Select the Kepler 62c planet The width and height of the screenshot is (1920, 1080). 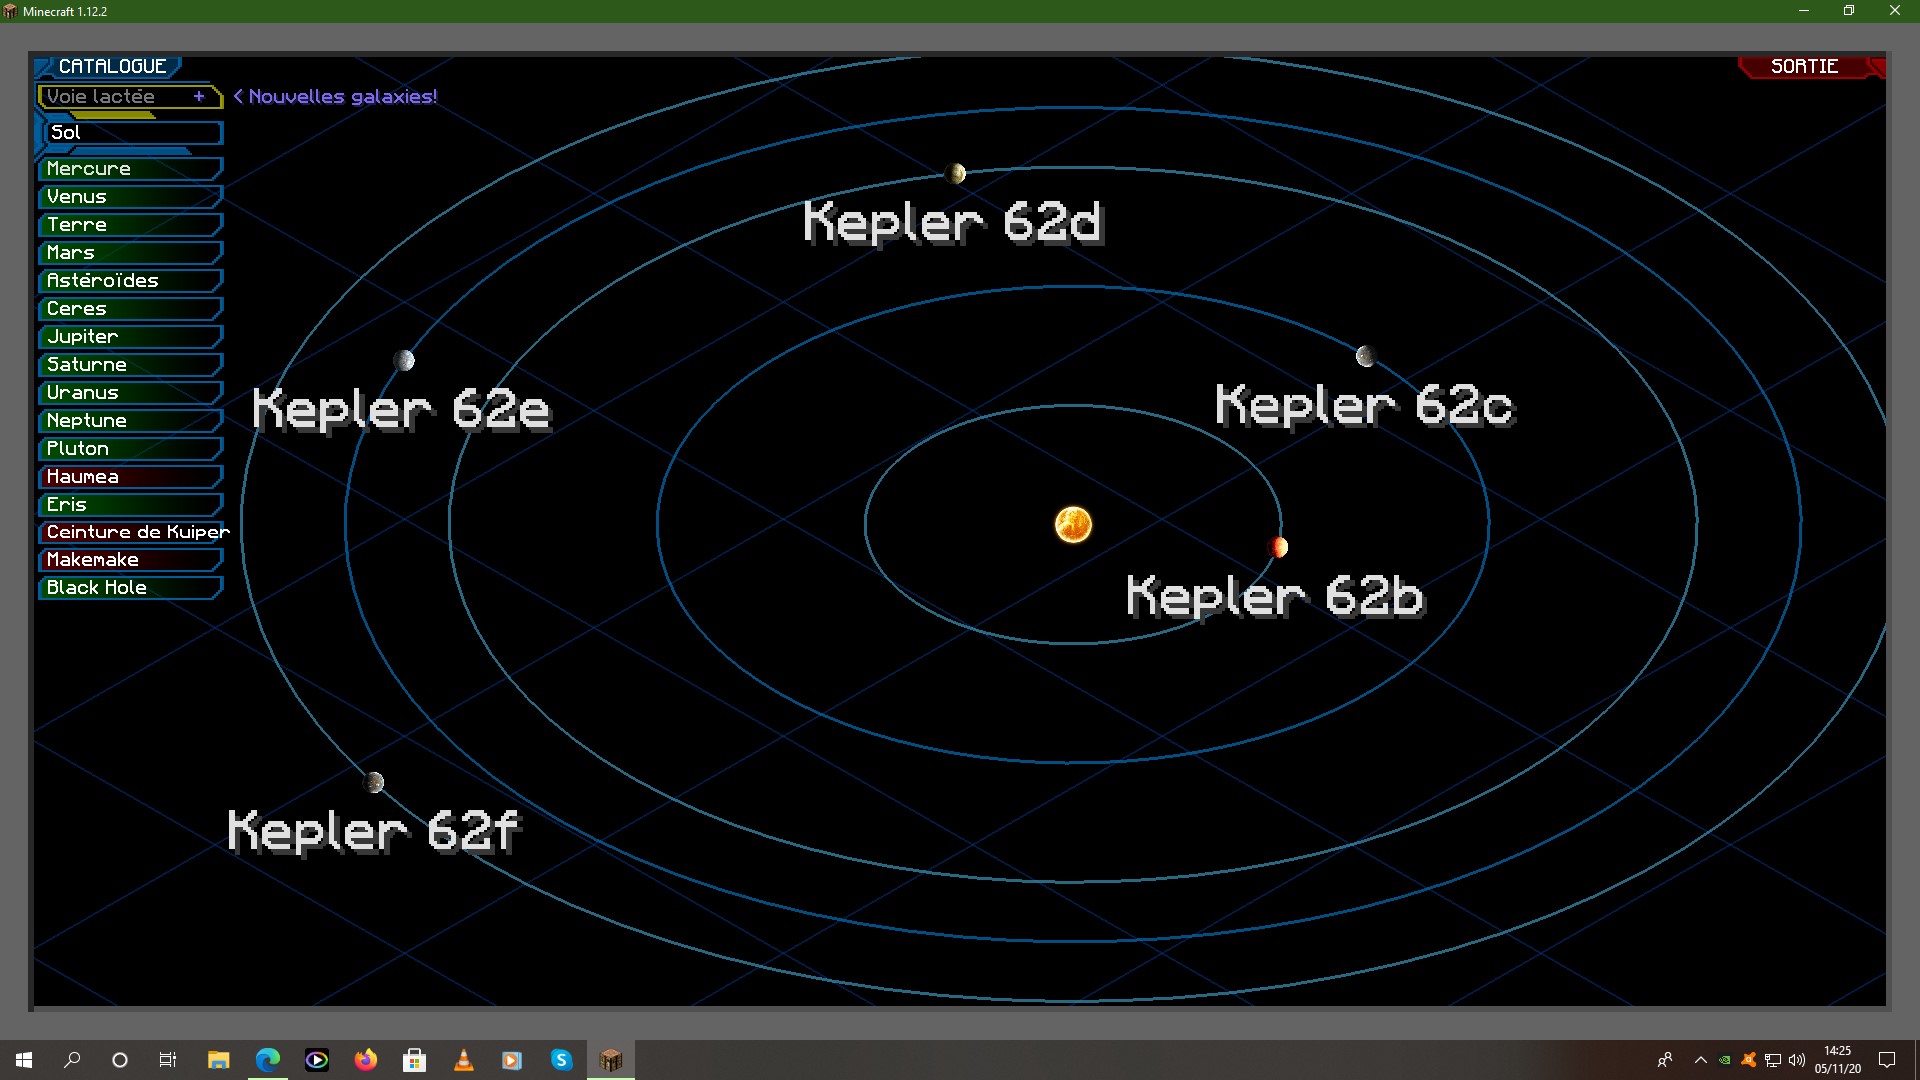(1366, 356)
